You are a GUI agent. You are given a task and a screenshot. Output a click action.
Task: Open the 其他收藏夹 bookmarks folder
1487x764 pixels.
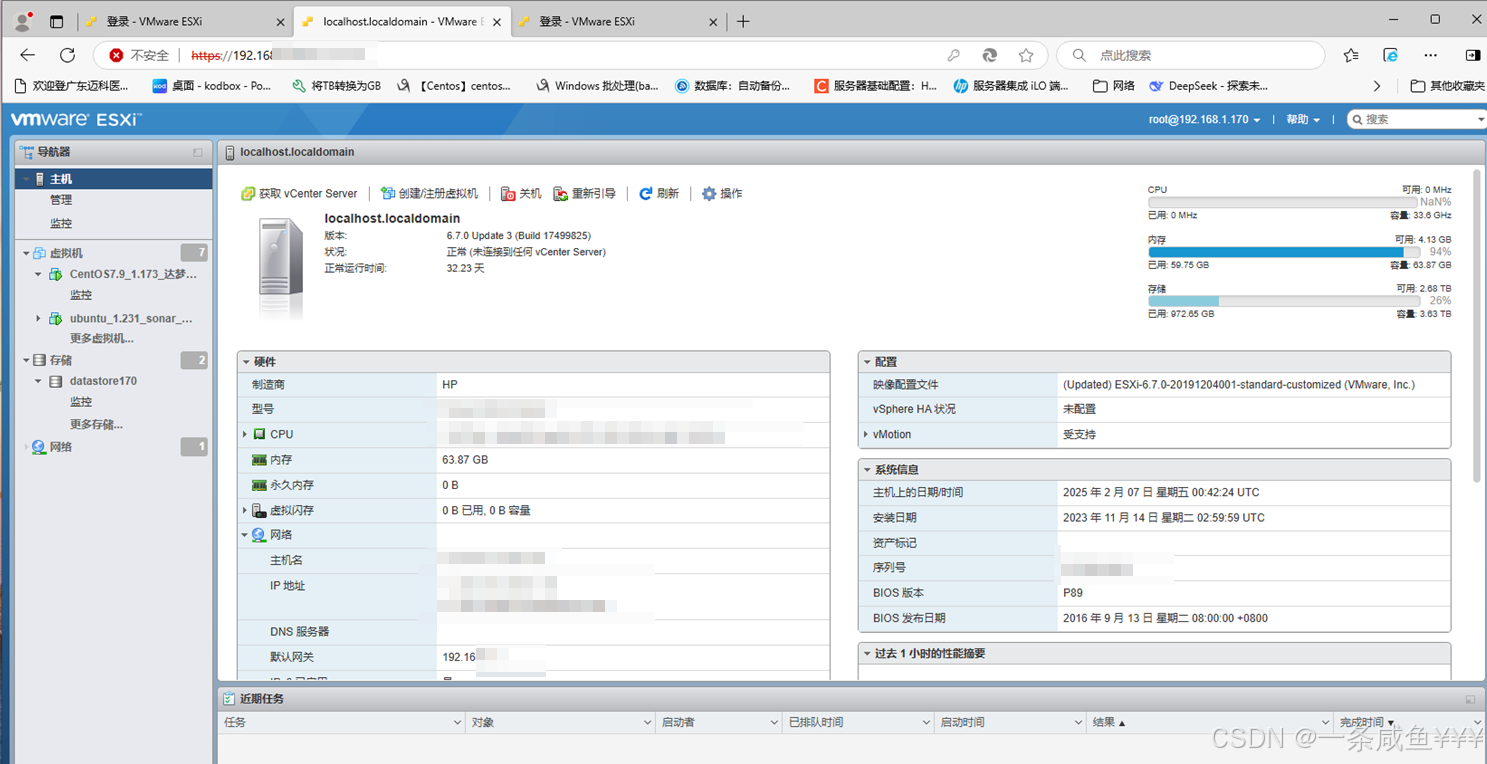tap(1448, 86)
